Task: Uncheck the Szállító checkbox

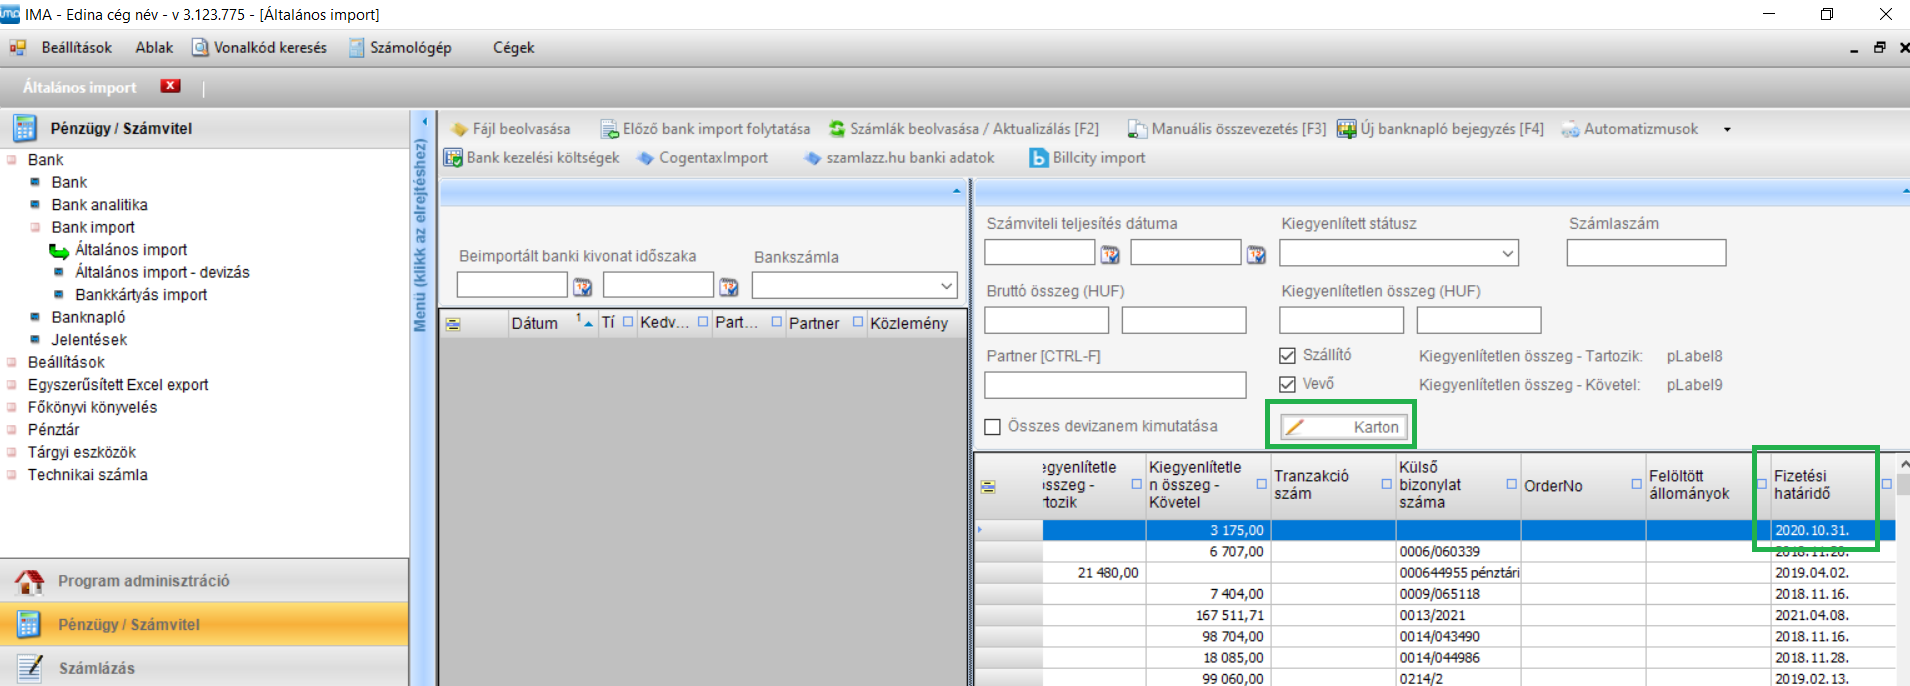Action: pos(1288,355)
